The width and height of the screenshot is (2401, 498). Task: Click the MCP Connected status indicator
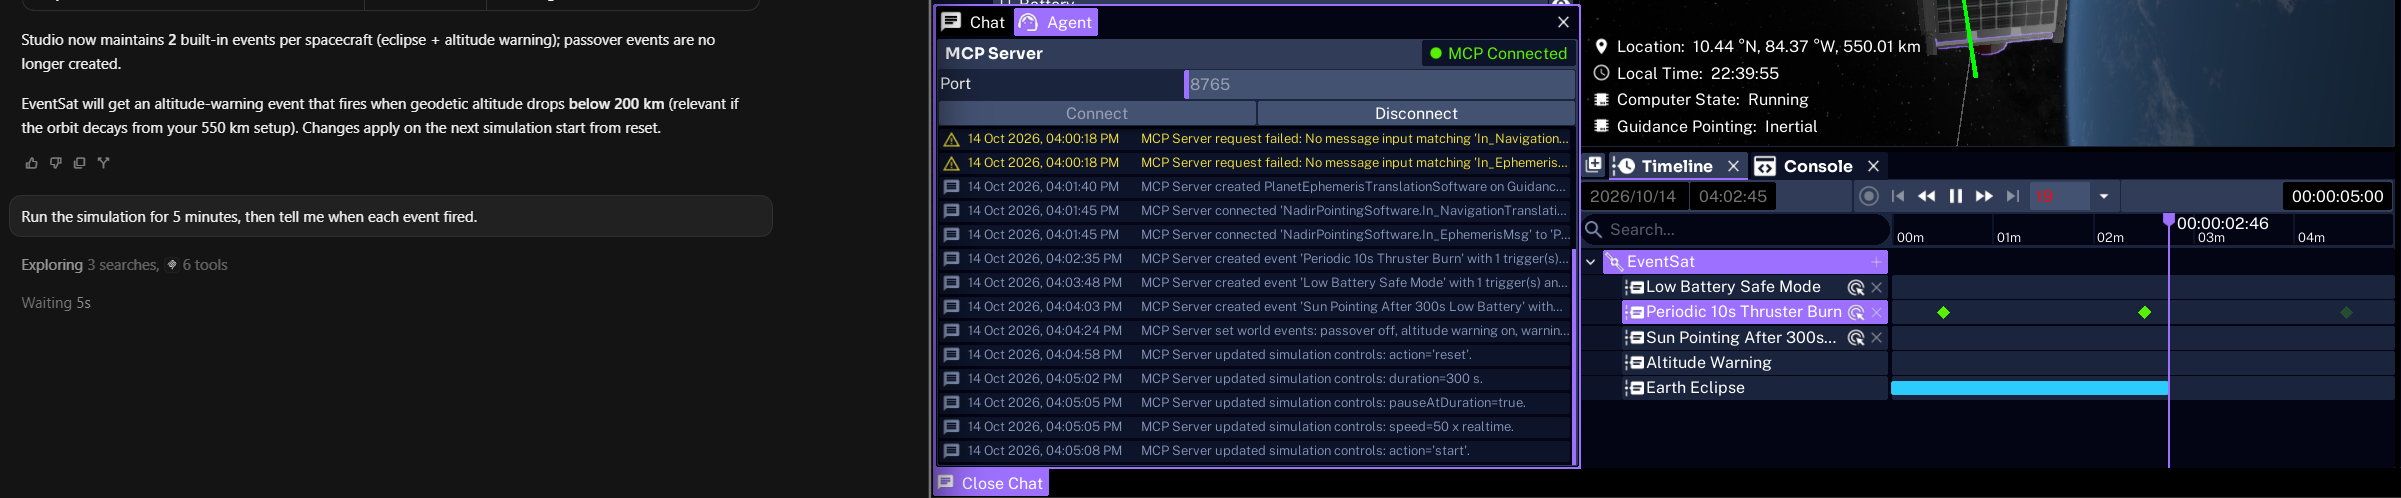pos(1497,54)
